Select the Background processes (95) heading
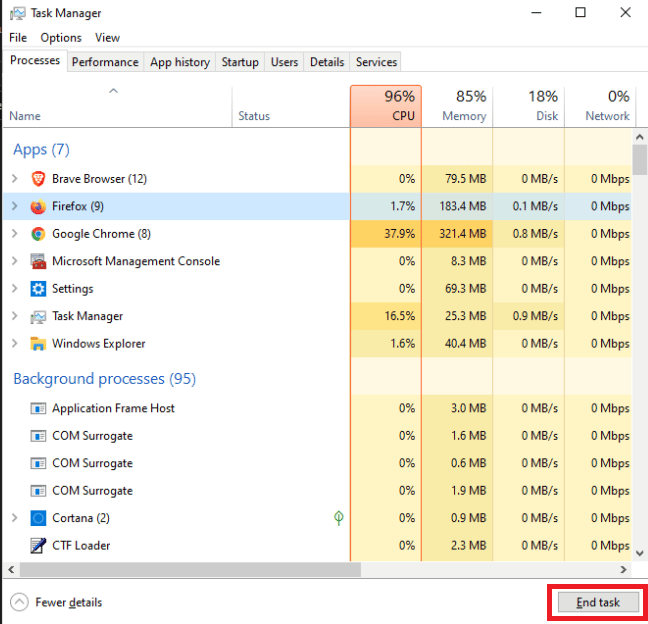648x624 pixels. [x=105, y=379]
